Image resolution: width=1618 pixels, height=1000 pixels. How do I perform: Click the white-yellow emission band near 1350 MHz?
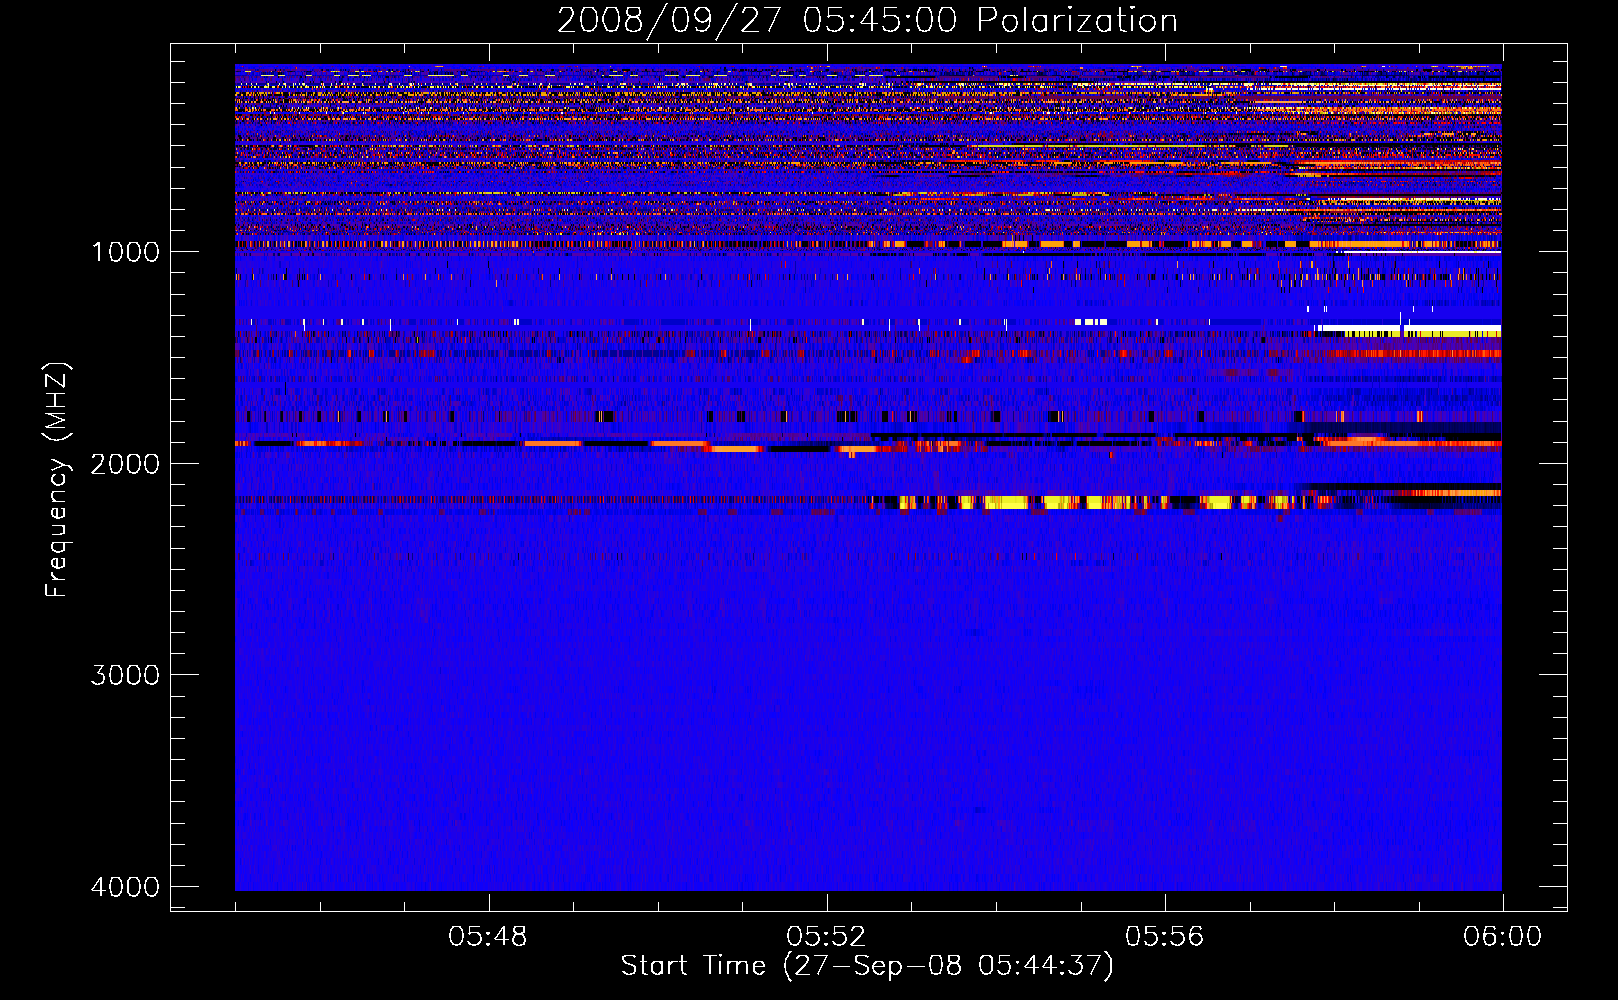pos(1408,330)
